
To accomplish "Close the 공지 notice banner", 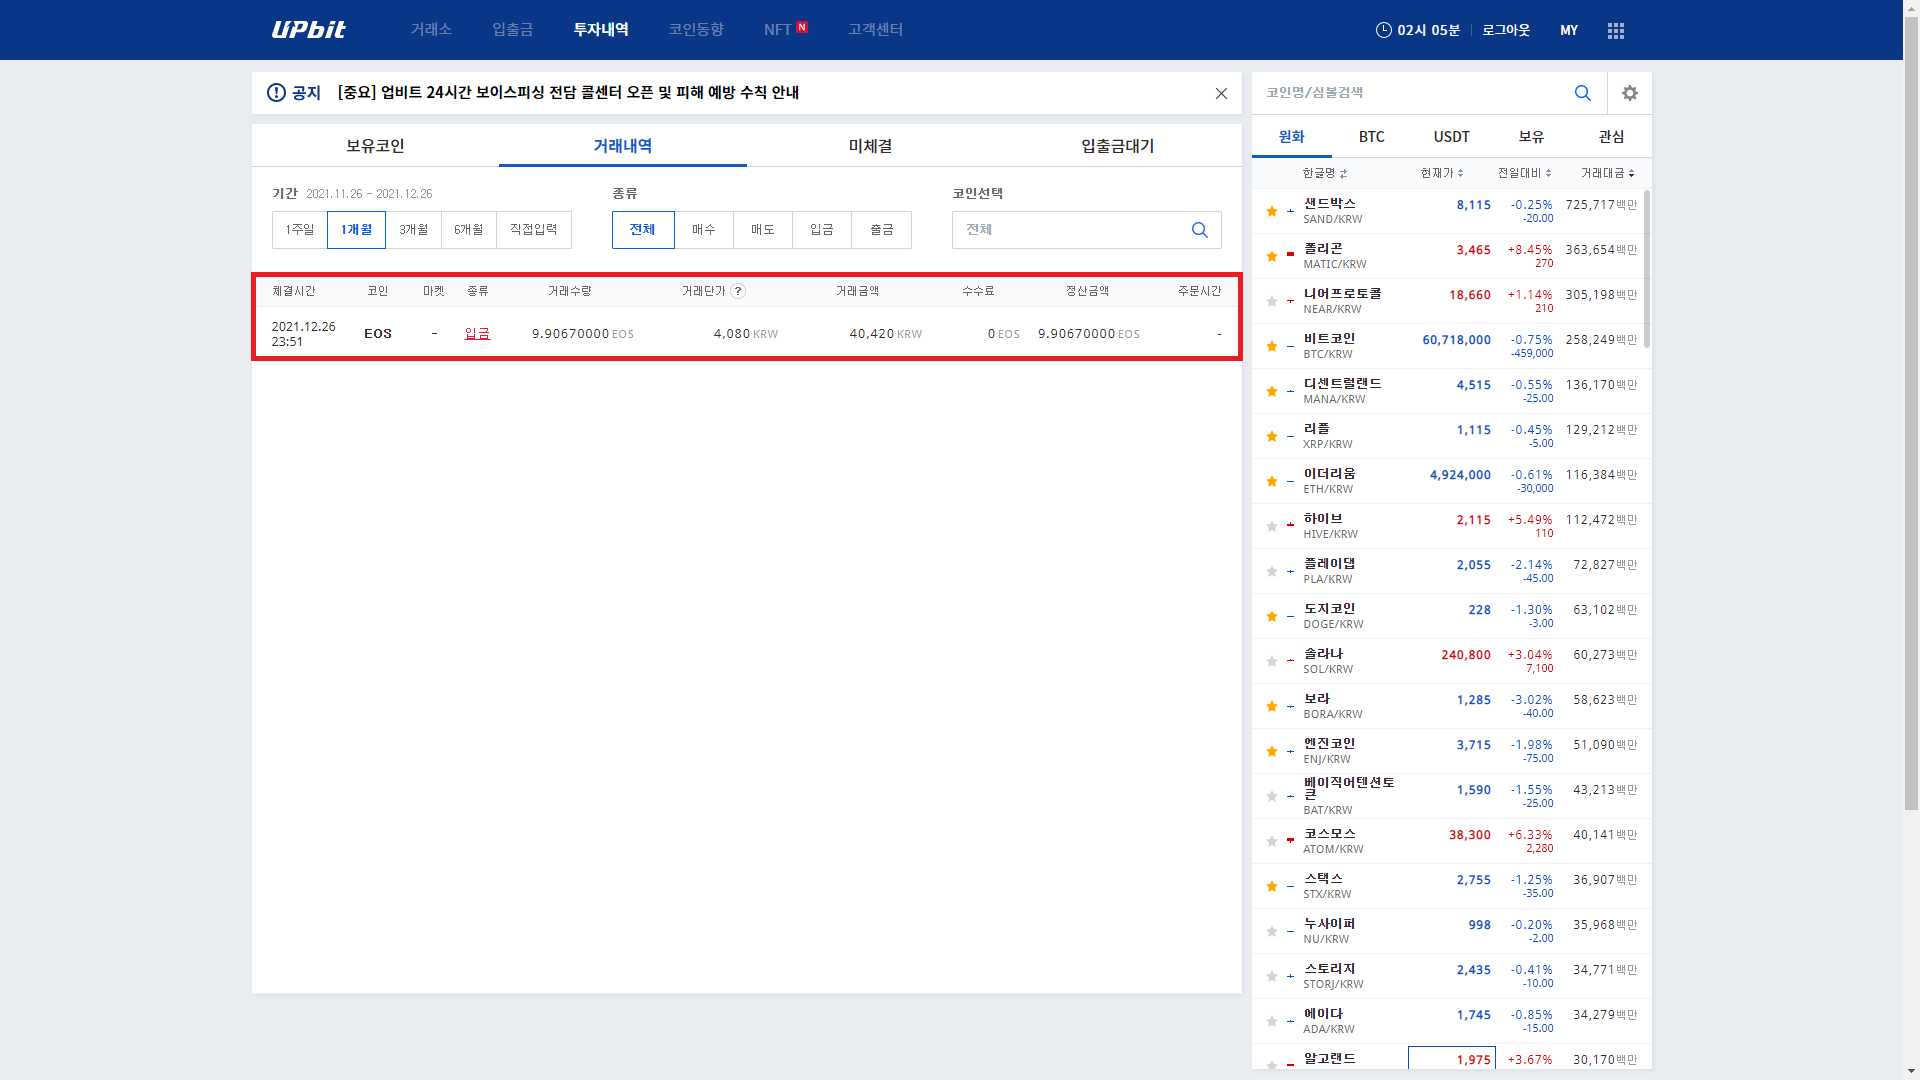I will click(1221, 94).
